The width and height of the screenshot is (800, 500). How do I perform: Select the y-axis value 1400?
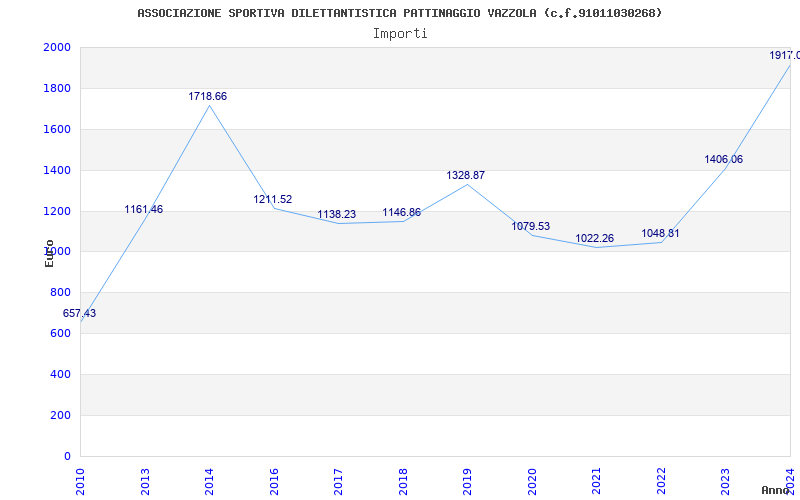(x=57, y=170)
